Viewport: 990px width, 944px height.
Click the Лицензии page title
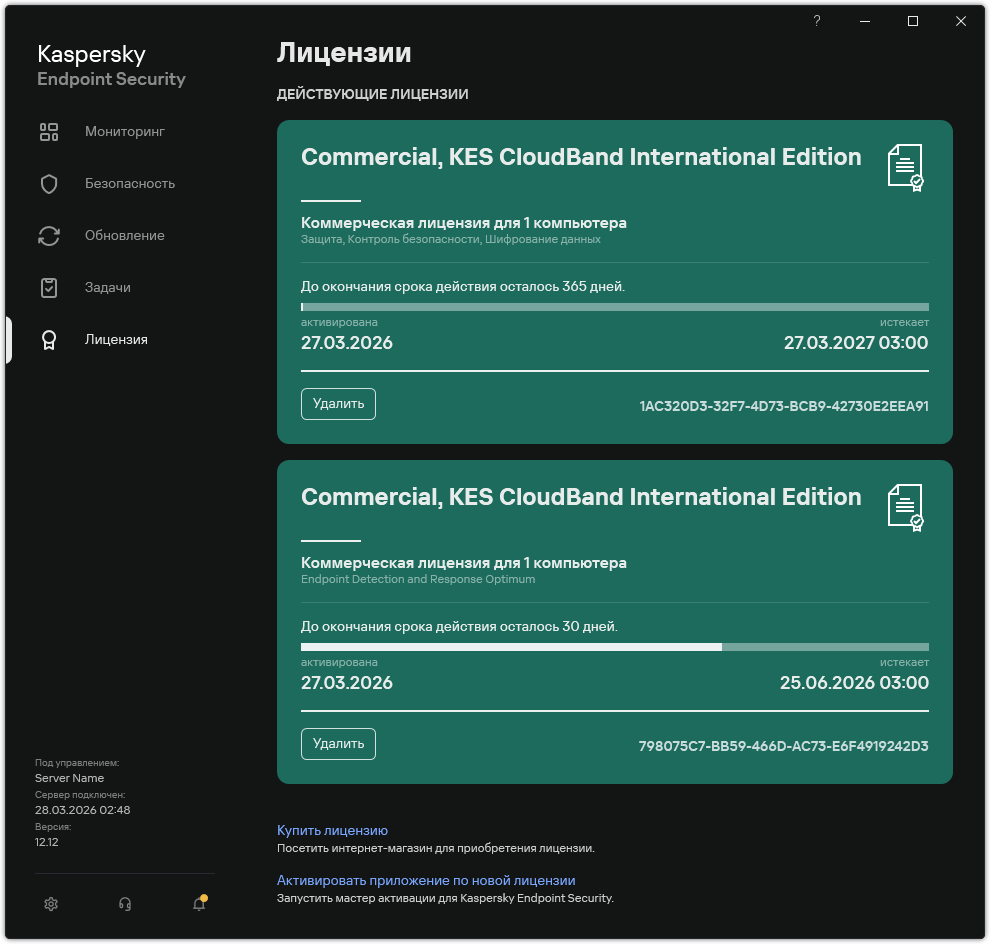tap(344, 52)
